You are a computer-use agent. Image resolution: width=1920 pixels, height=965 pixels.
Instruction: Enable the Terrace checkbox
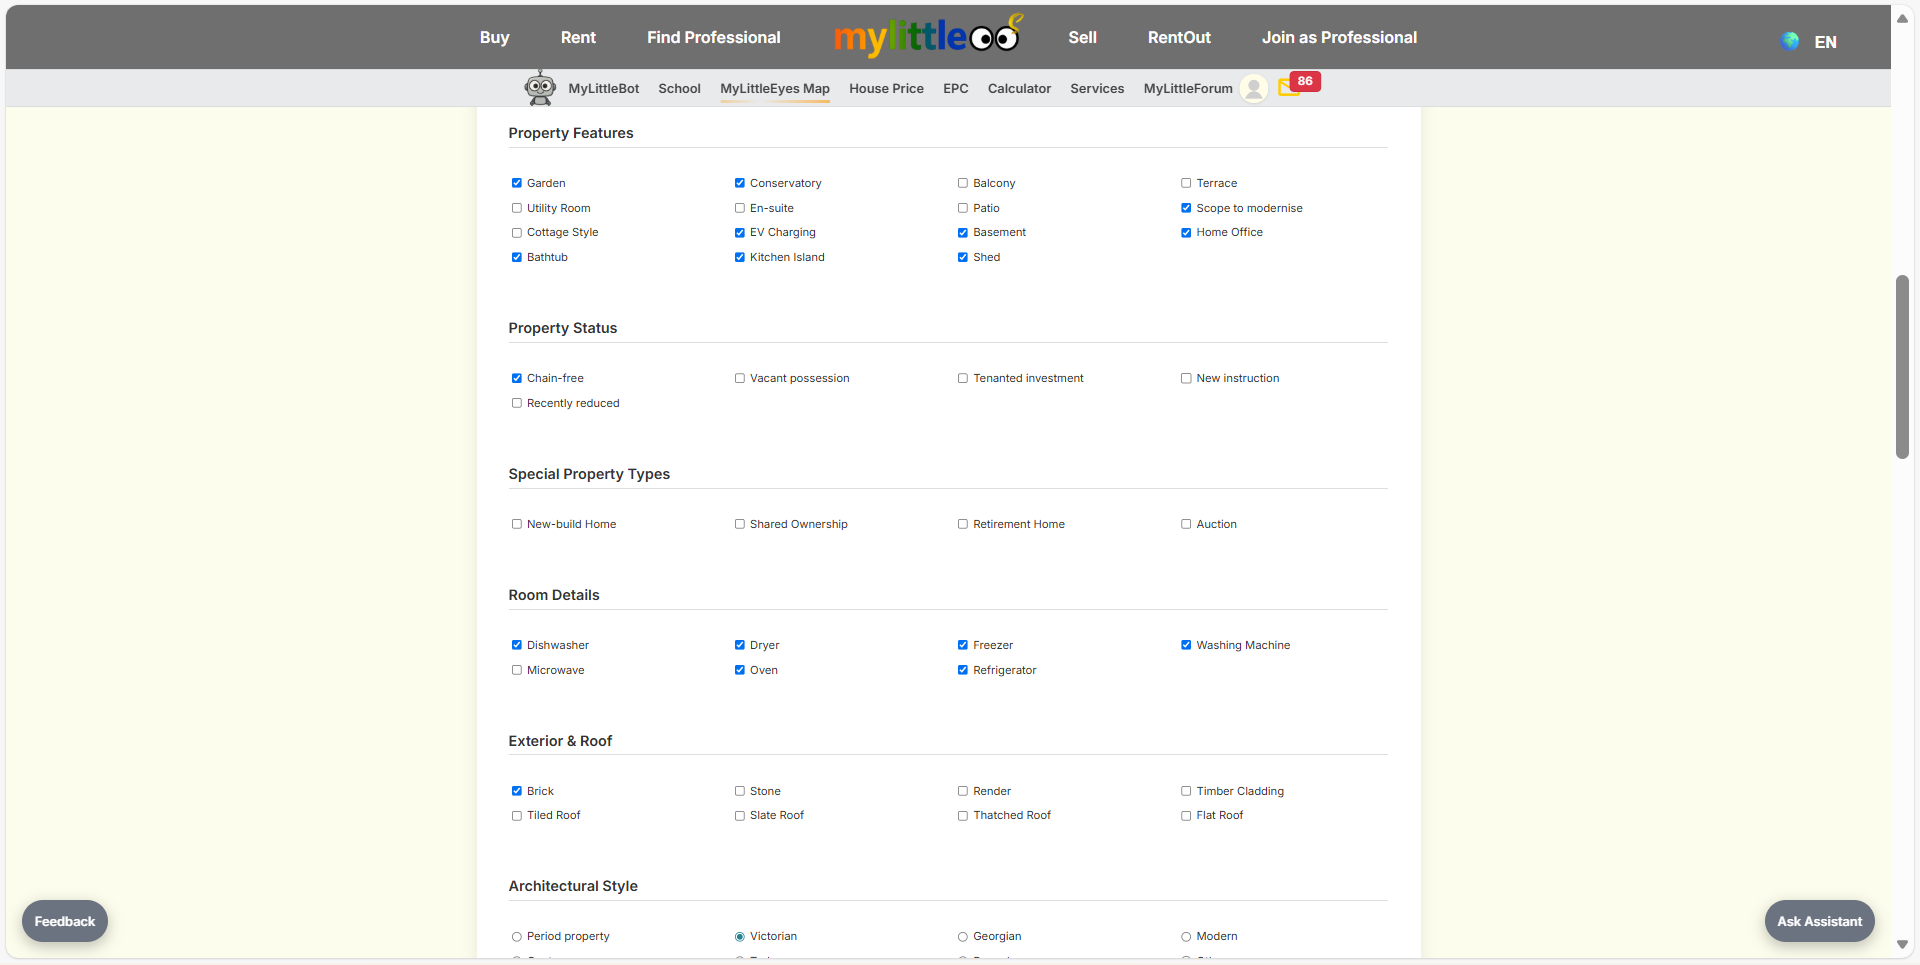coord(1186,183)
